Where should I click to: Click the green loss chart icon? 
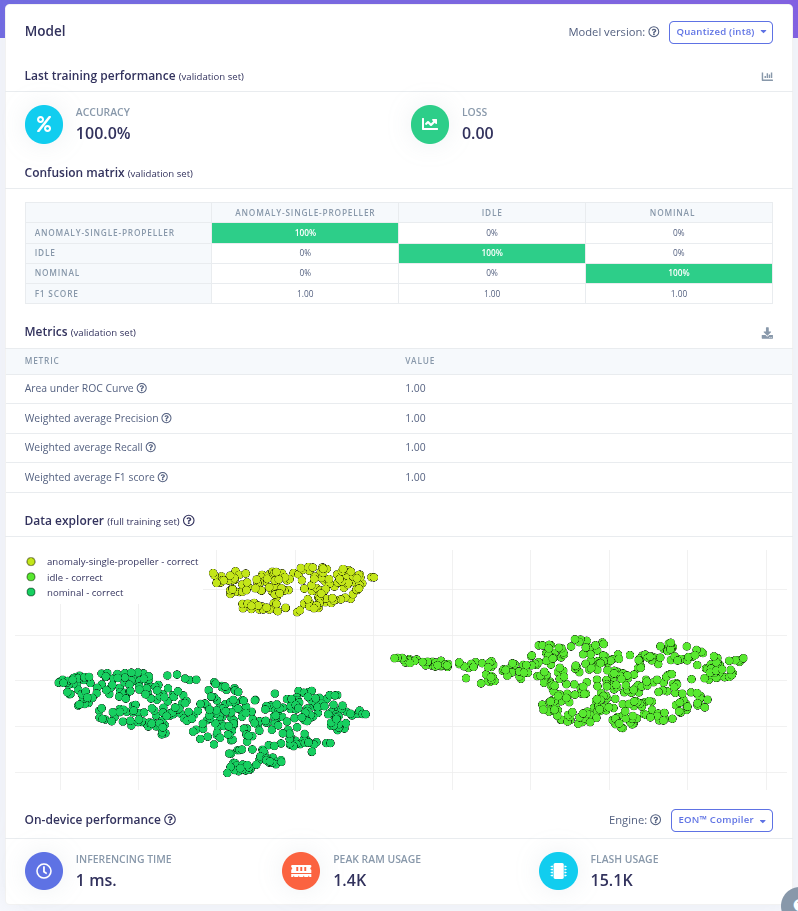coord(430,124)
